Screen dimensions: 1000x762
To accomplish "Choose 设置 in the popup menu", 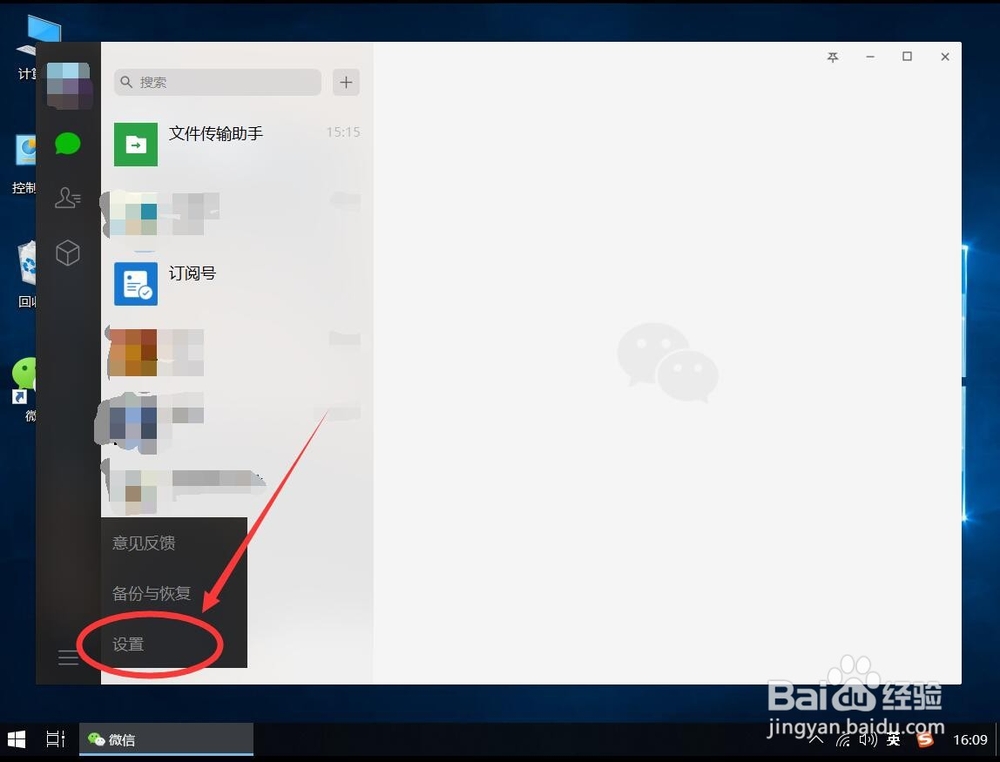I will pyautogui.click(x=128, y=644).
